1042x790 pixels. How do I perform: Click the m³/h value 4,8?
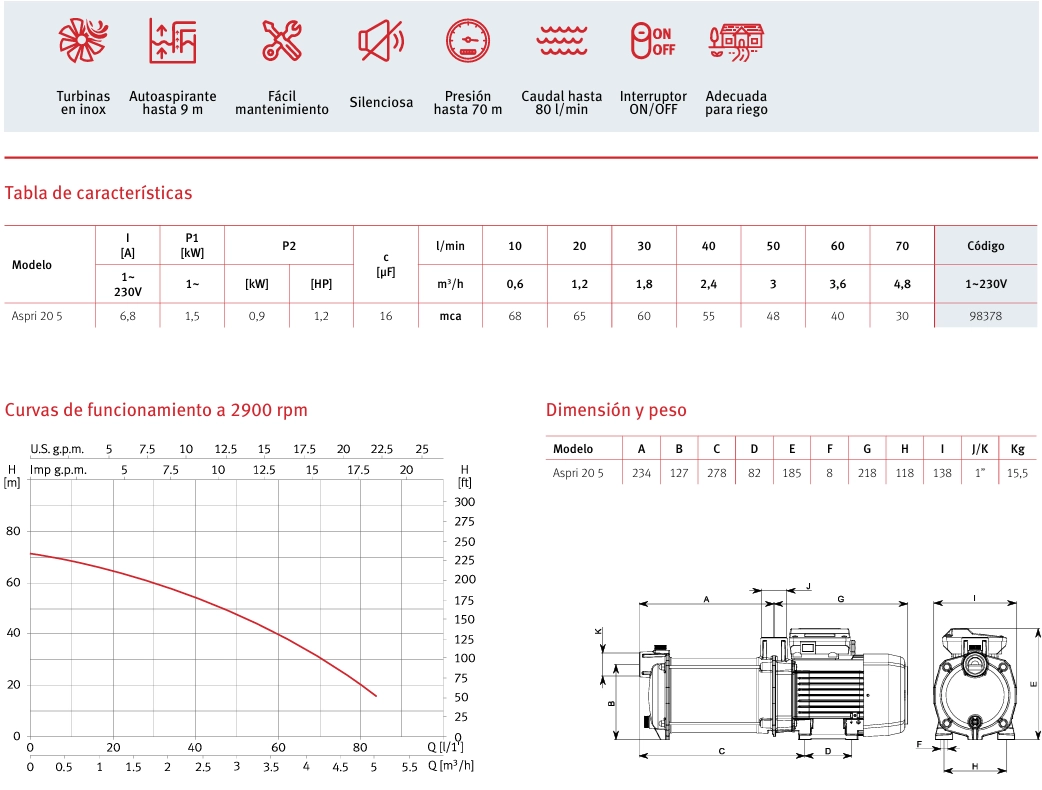pyautogui.click(x=902, y=284)
